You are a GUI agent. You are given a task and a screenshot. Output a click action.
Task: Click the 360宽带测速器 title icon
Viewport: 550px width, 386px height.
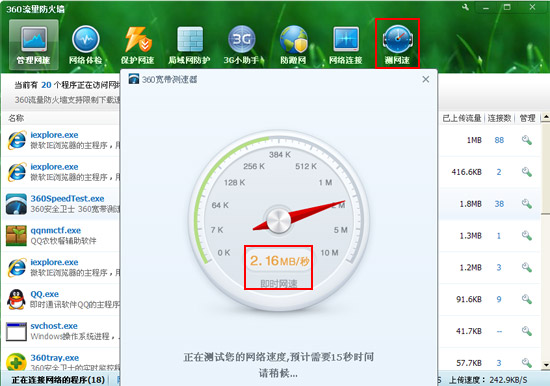click(x=134, y=79)
